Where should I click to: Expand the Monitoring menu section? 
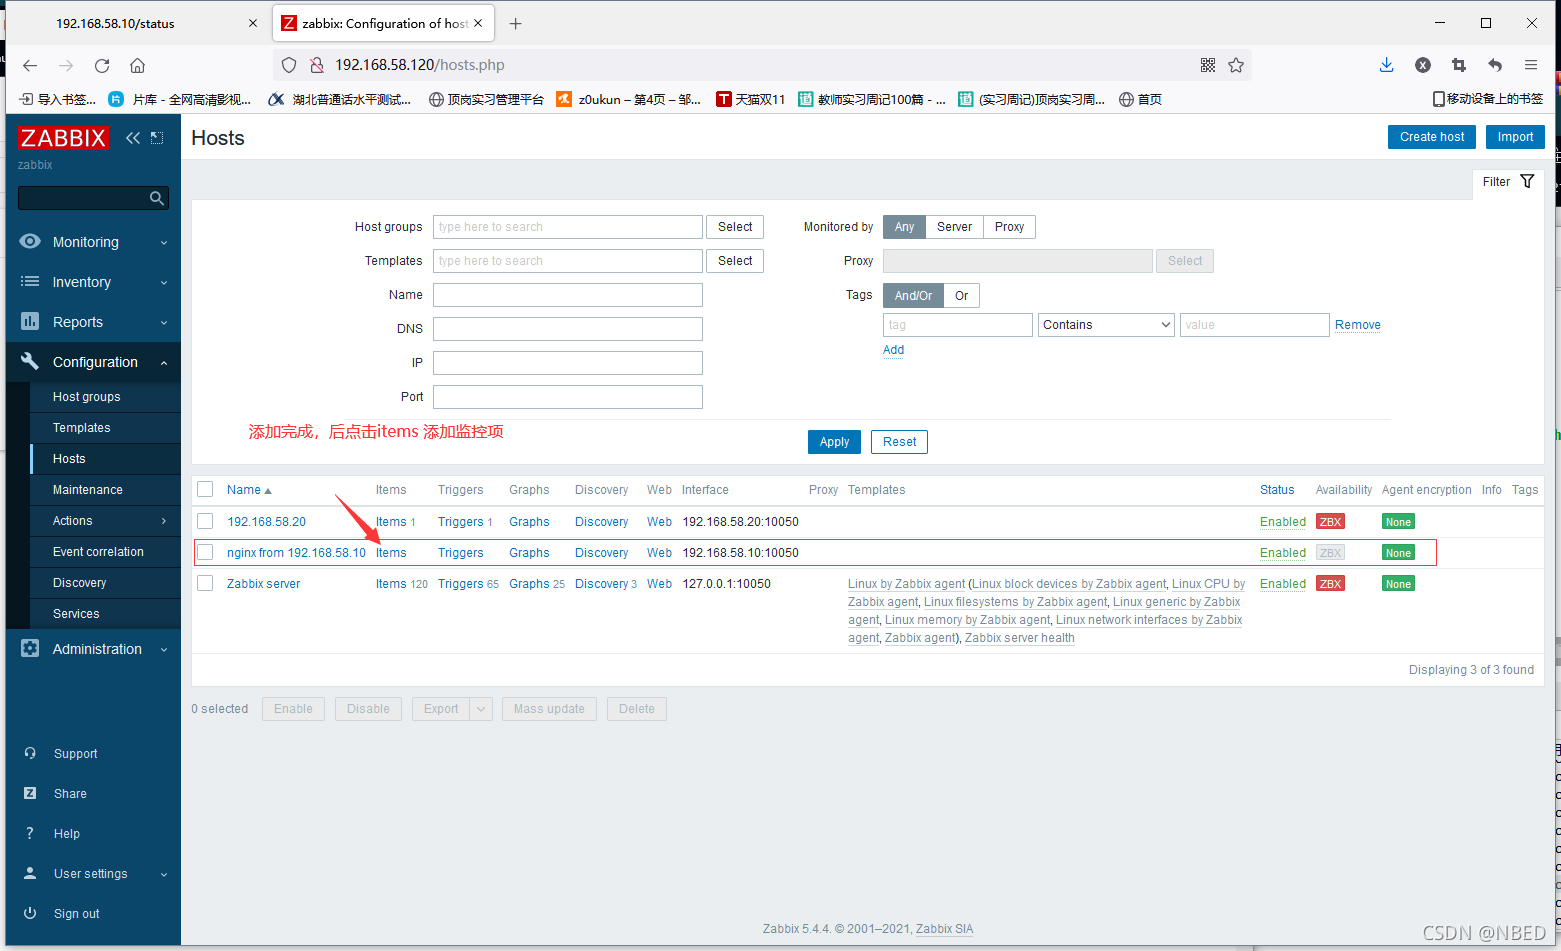pyautogui.click(x=164, y=242)
